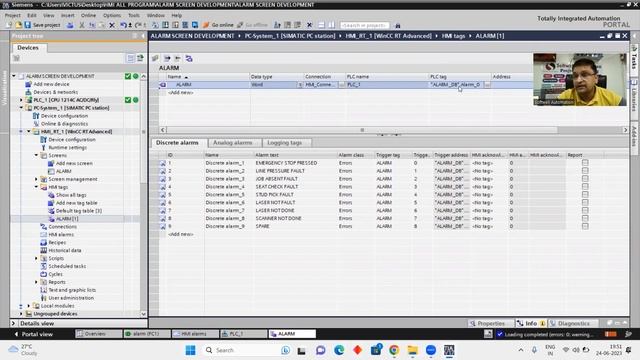Expand the Scripts folder
This screenshot has height=360, width=640.
tap(36, 258)
